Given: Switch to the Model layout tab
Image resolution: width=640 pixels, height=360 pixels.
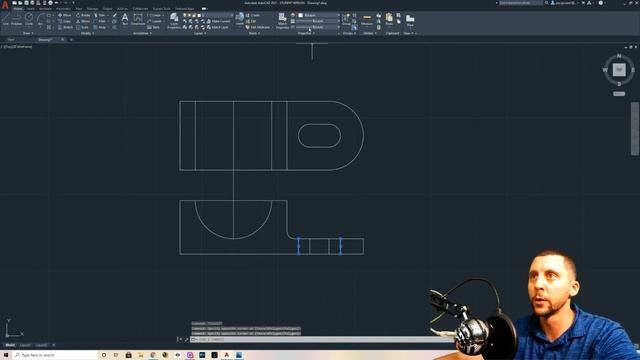Looking at the screenshot, I should (x=10, y=345).
